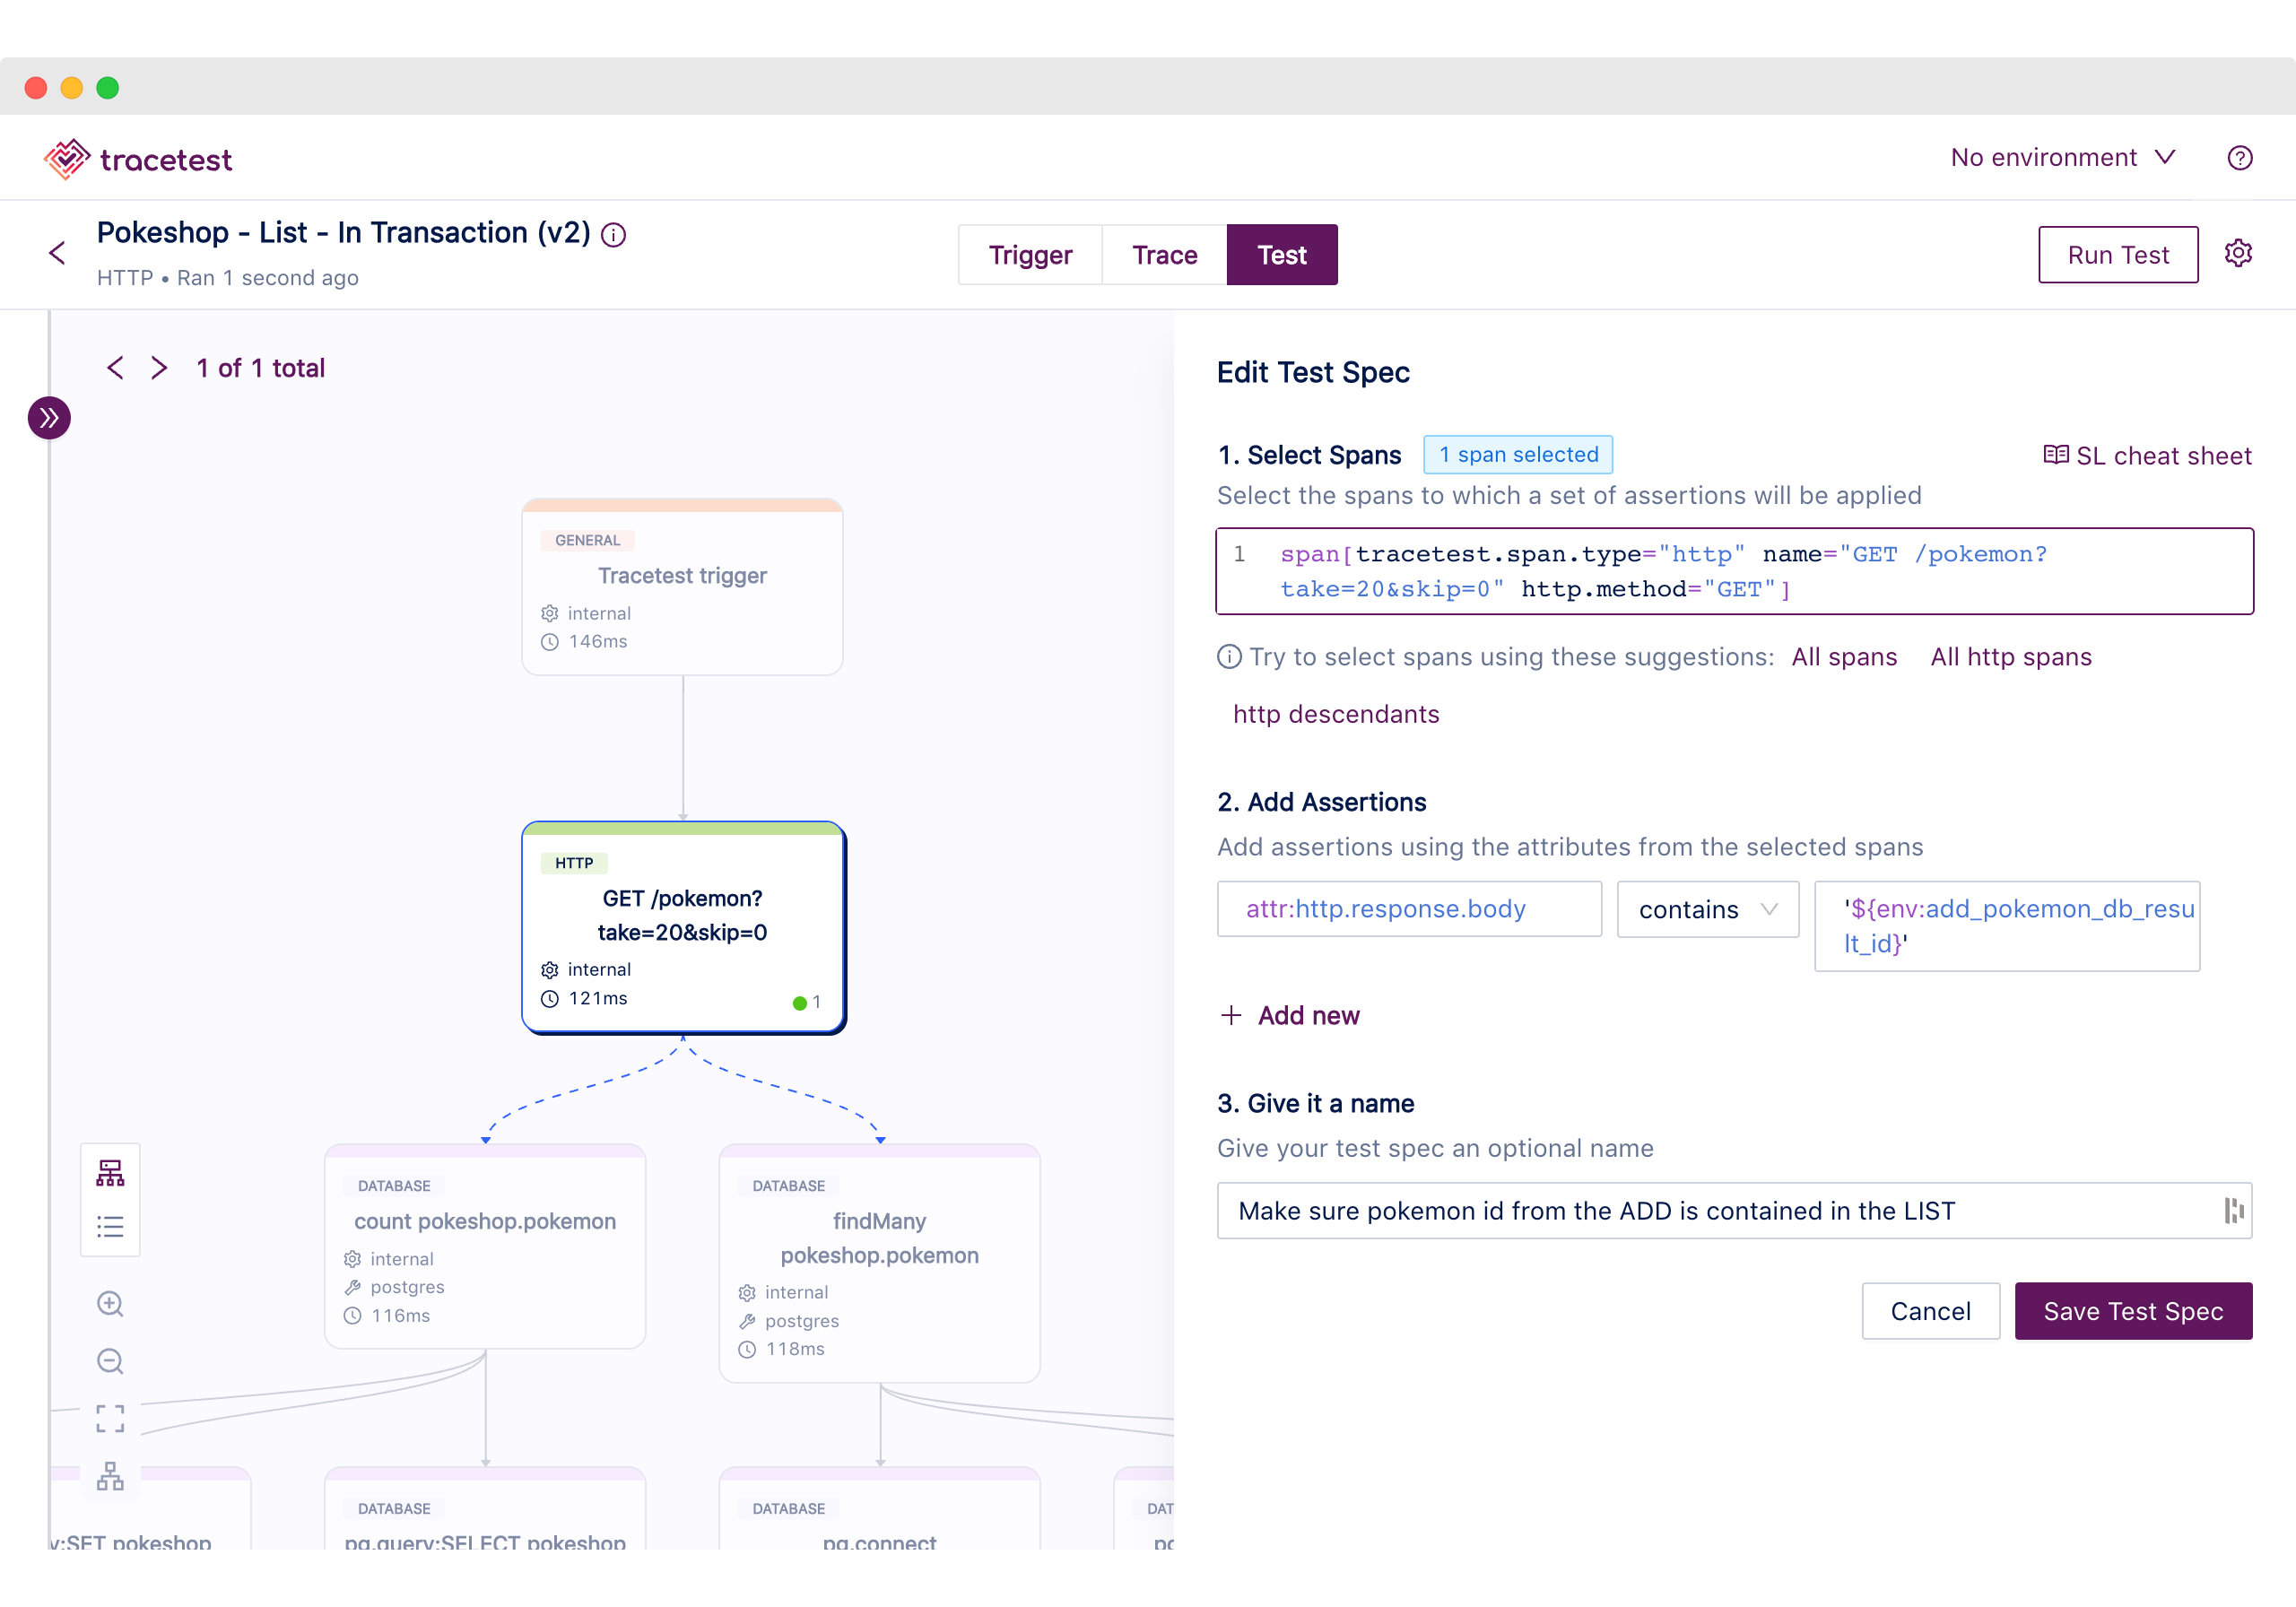Click the span selector query editor

click(1734, 571)
